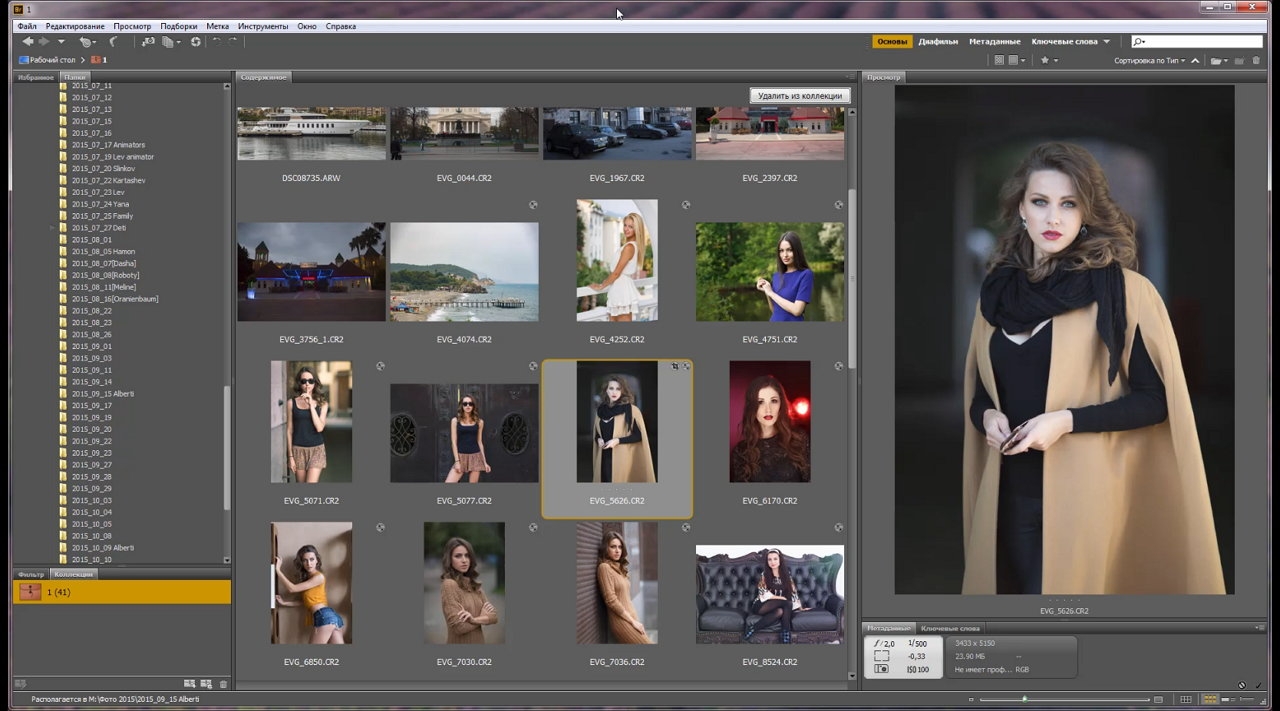Open the Сортировка по Тип dropdown

1150,61
